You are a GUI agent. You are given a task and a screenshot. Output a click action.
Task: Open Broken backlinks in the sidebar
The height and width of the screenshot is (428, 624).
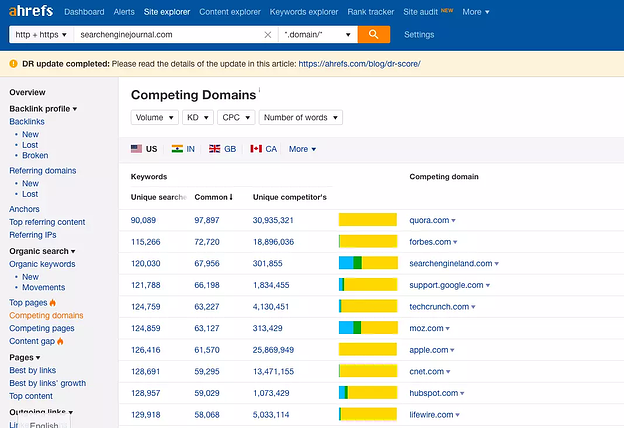(35, 155)
